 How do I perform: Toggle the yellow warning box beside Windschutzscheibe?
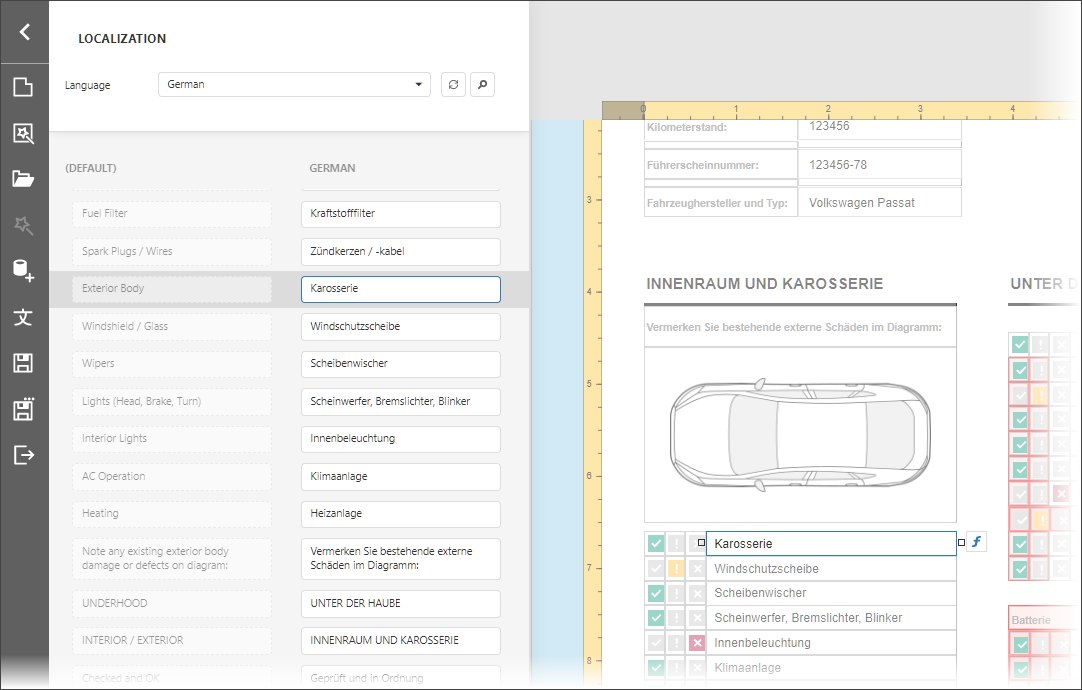[676, 569]
